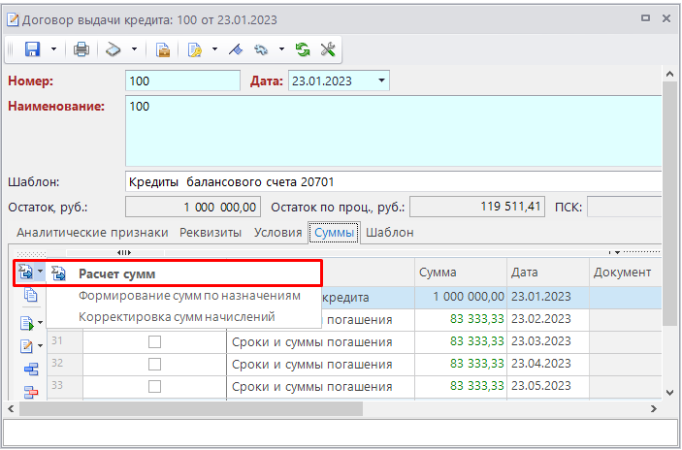Screen dimensions: 682x450
Task: Click the Save (floppy disk) toolbar icon
Action: click(x=32, y=49)
